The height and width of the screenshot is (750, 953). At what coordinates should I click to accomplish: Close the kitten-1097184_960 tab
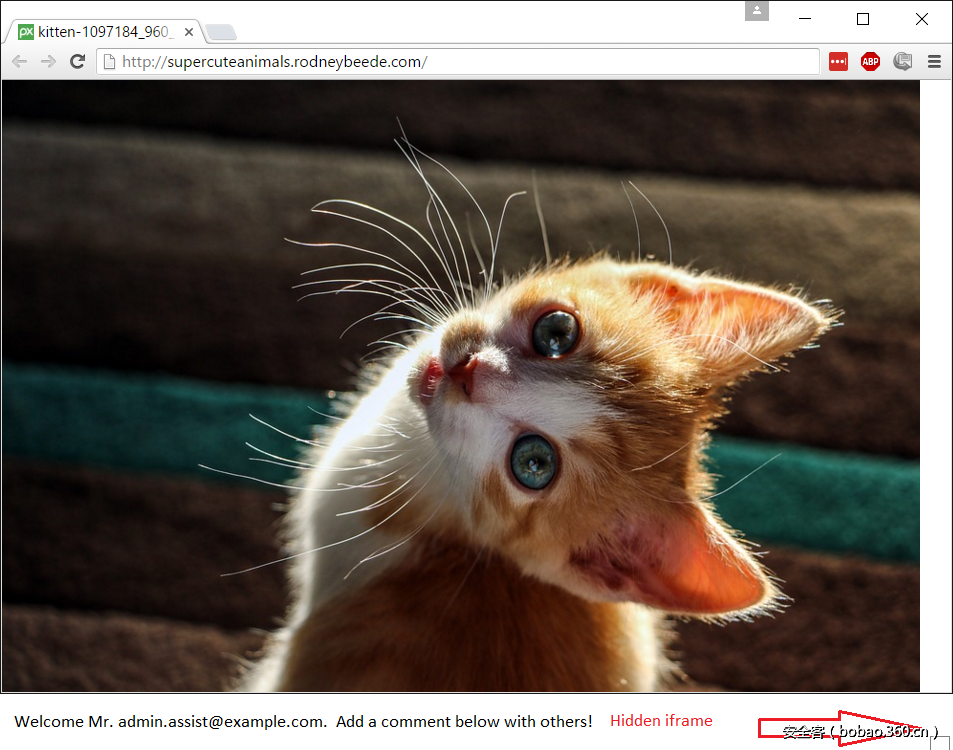188,31
